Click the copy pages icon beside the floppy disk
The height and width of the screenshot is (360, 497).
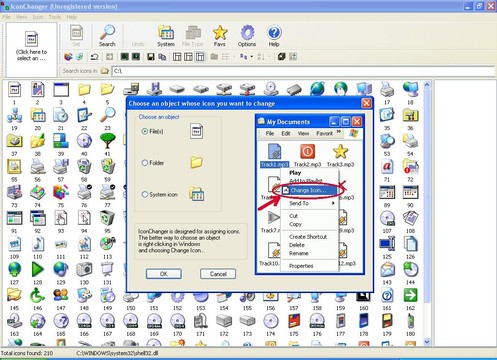click(162, 57)
